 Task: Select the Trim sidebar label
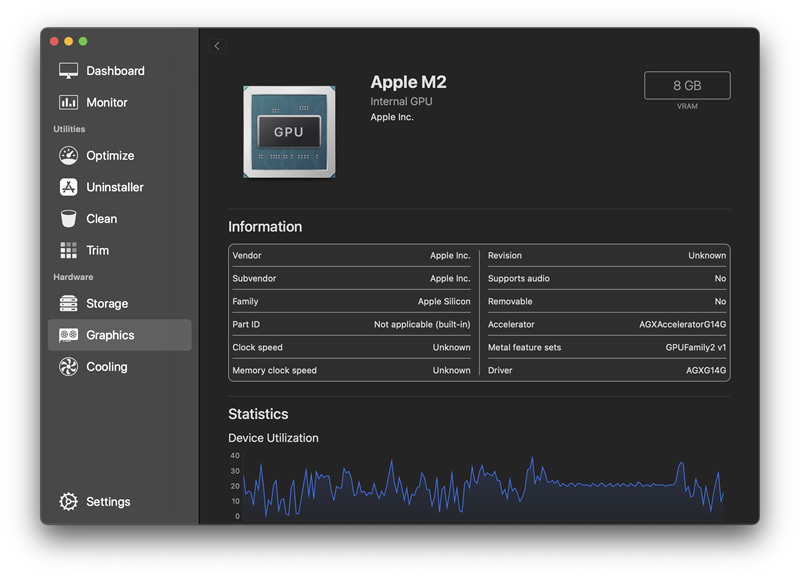pos(97,250)
